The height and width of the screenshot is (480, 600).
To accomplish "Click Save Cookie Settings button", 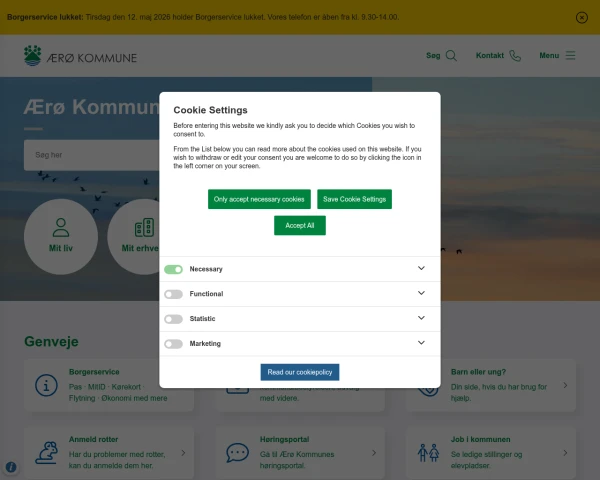I will point(354,199).
